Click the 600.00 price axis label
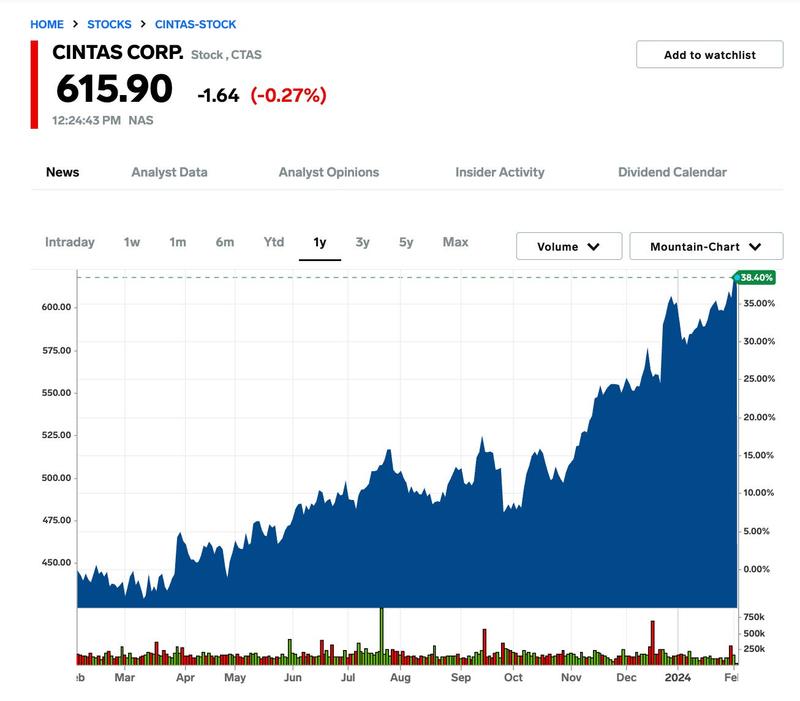The image size is (800, 701). 56,307
